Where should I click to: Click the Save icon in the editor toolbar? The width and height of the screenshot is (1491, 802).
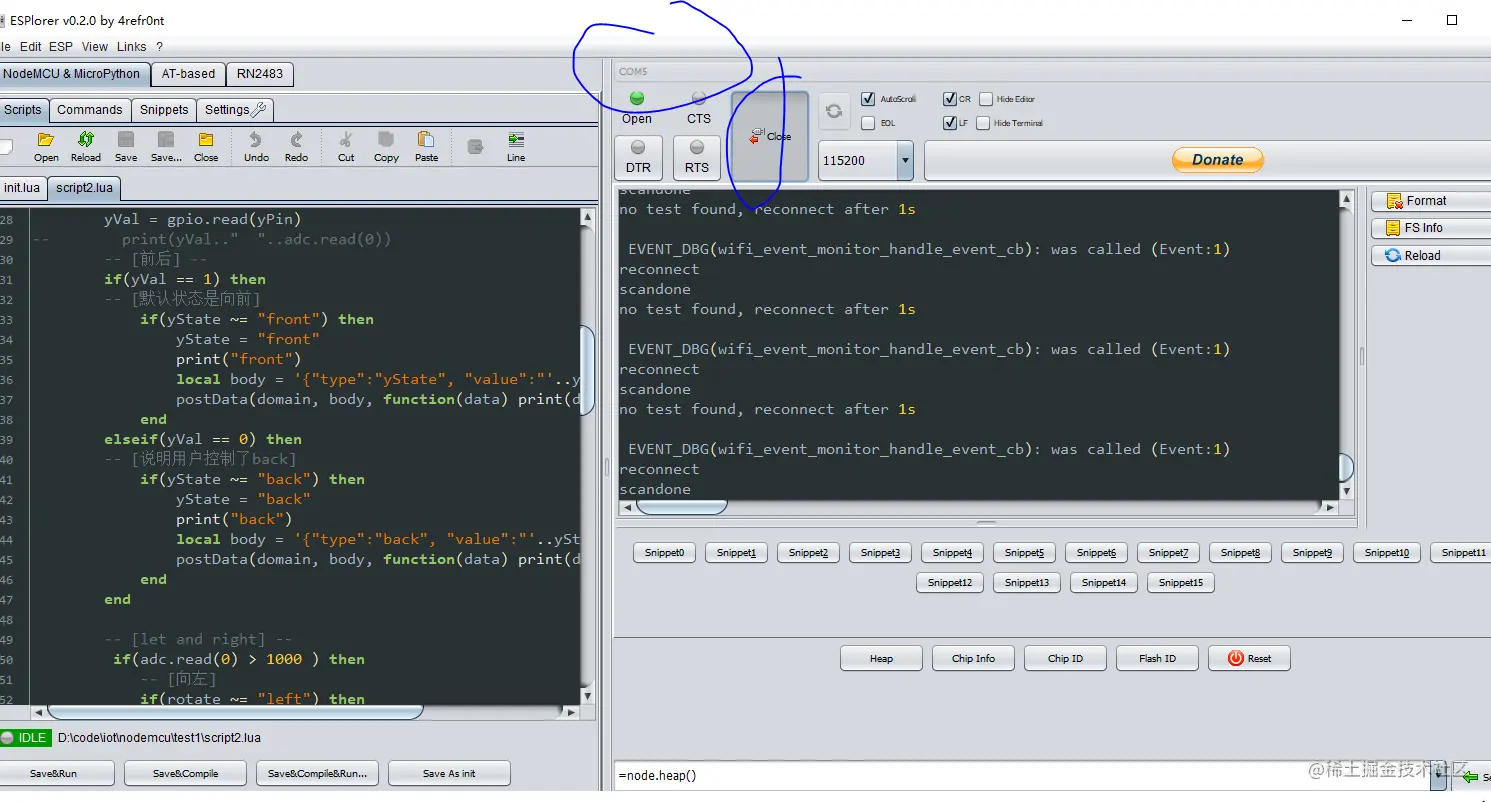pyautogui.click(x=126, y=146)
